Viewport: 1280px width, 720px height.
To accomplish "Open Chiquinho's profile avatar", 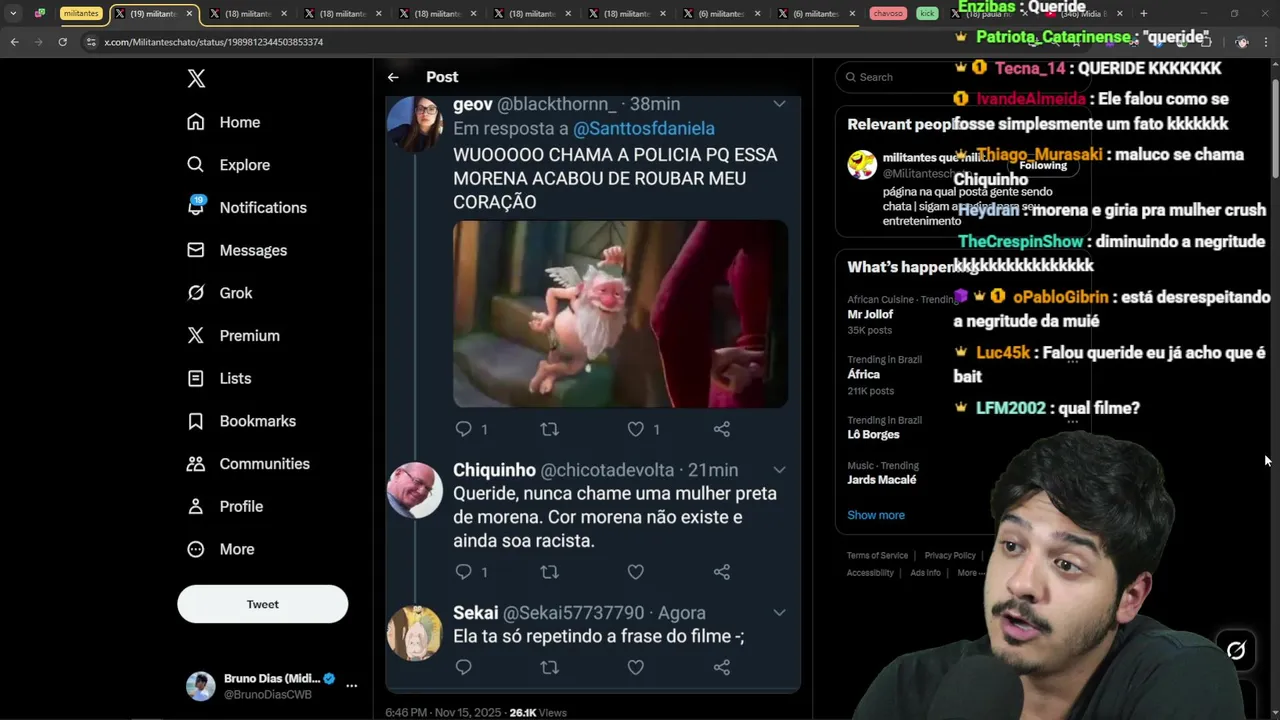I will 414,490.
